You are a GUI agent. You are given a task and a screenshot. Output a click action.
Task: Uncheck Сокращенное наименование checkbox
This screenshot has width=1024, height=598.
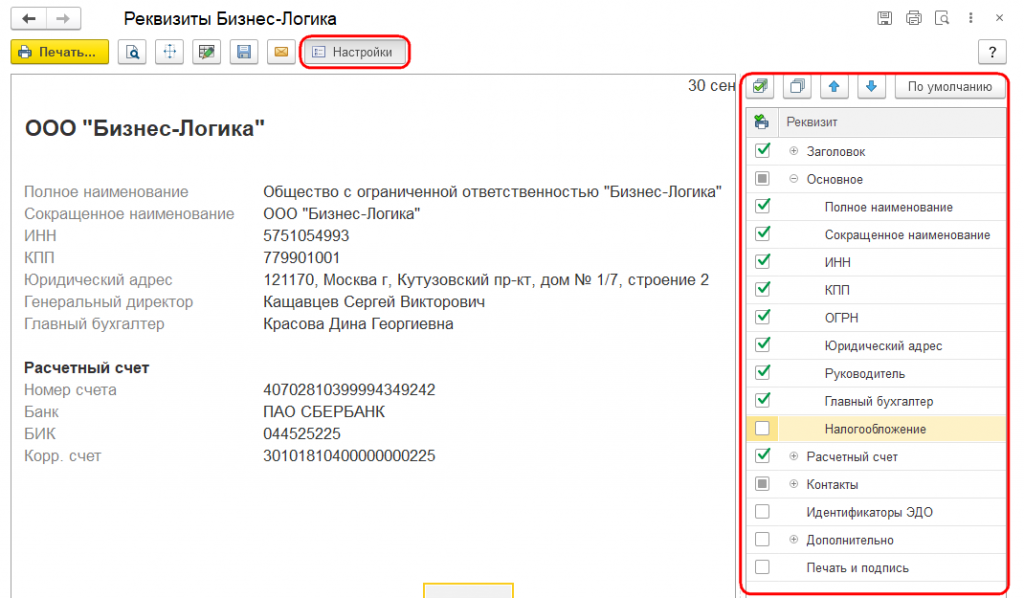point(762,234)
